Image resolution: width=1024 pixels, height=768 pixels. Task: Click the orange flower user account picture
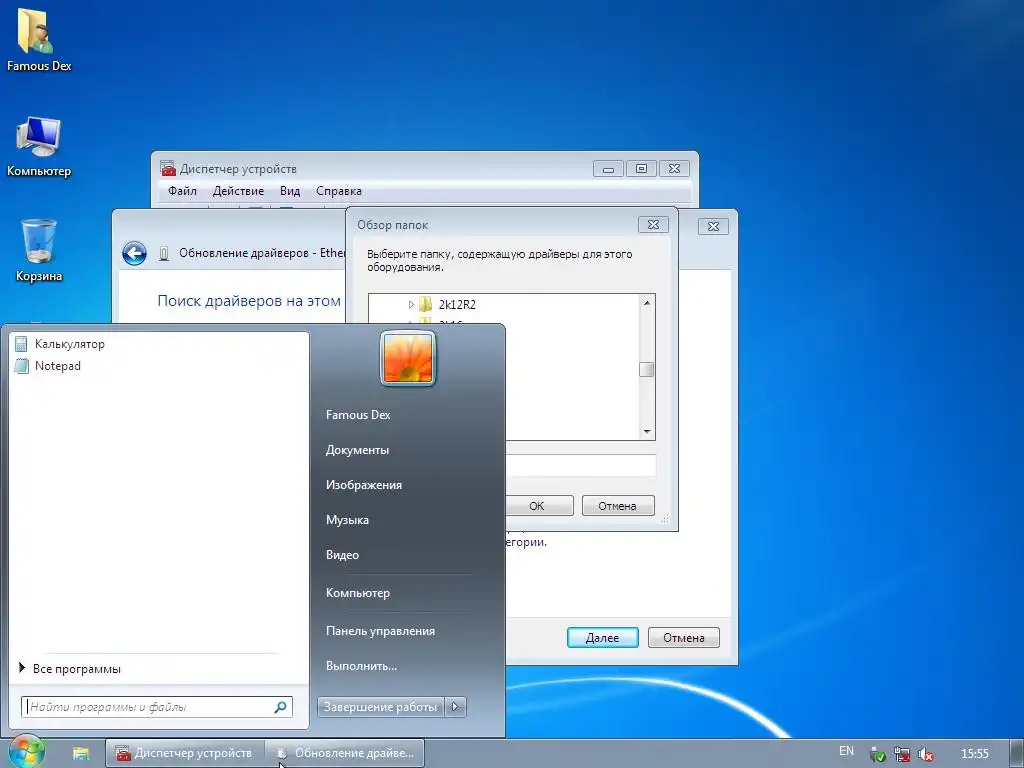(x=408, y=358)
